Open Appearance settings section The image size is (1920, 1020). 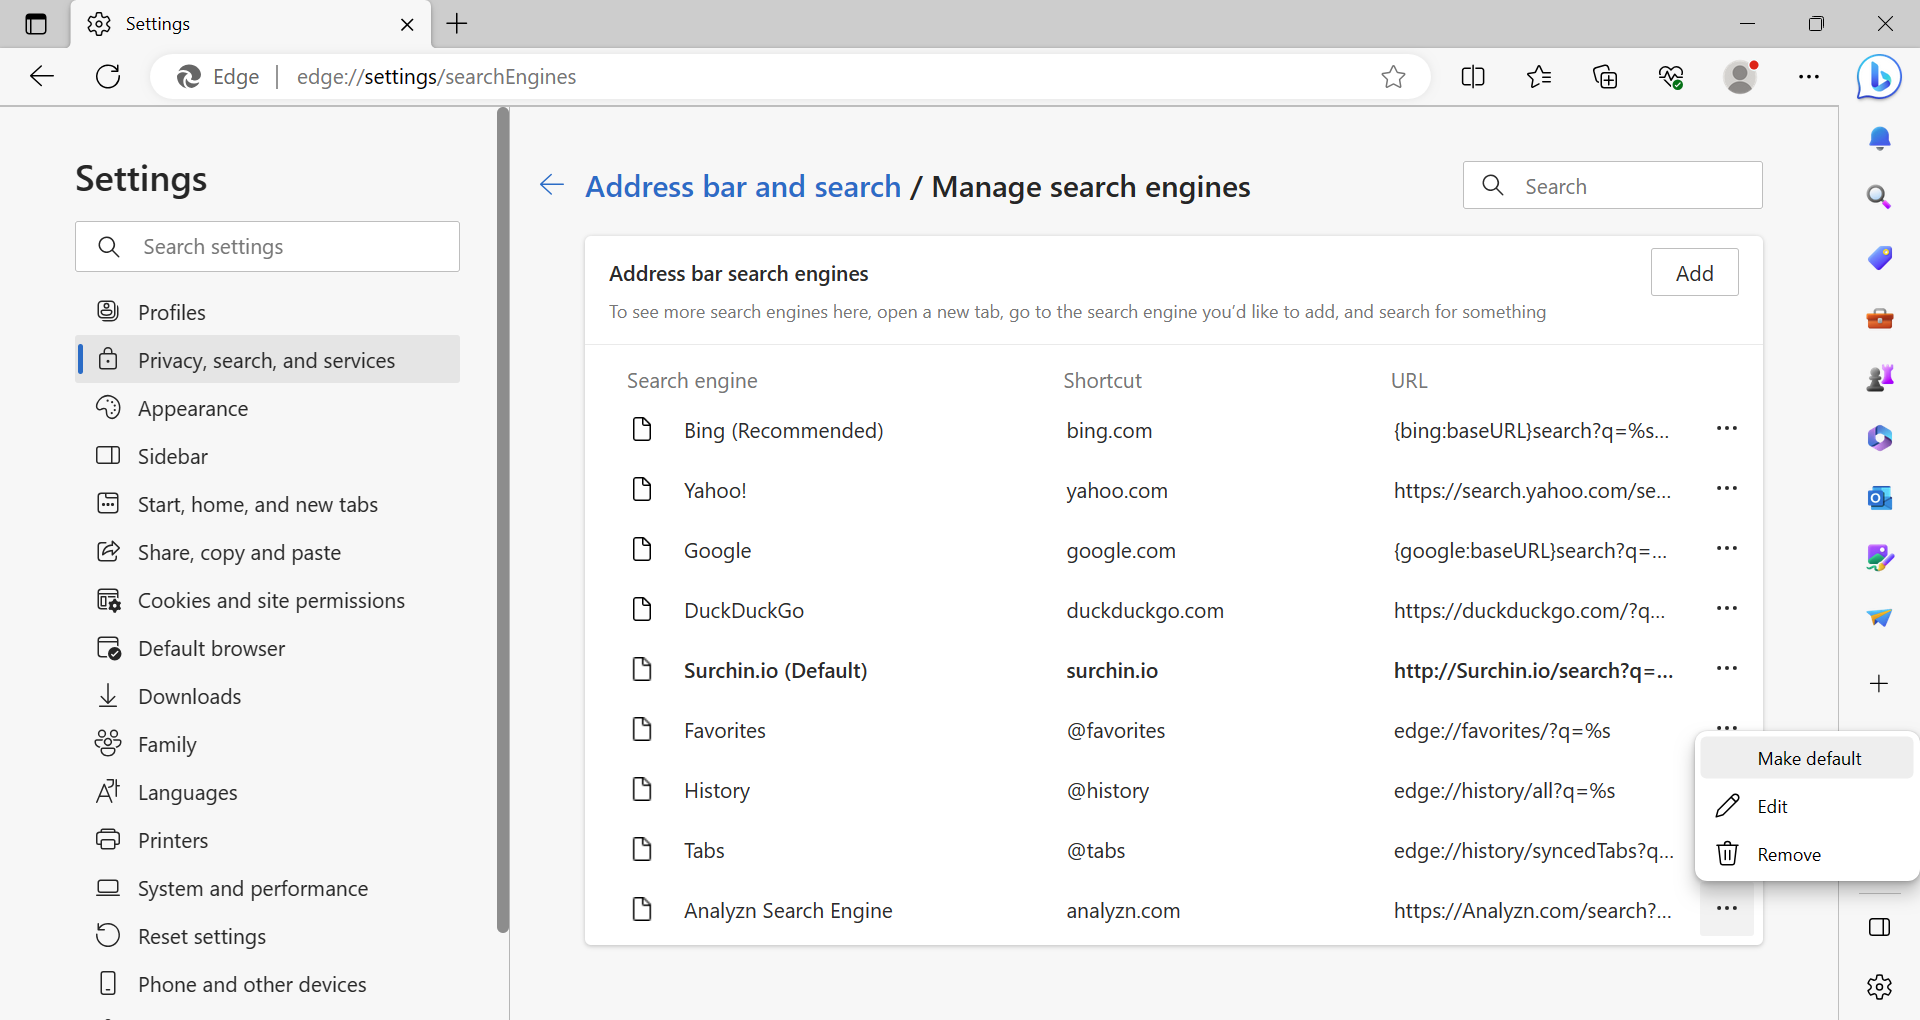click(x=268, y=408)
